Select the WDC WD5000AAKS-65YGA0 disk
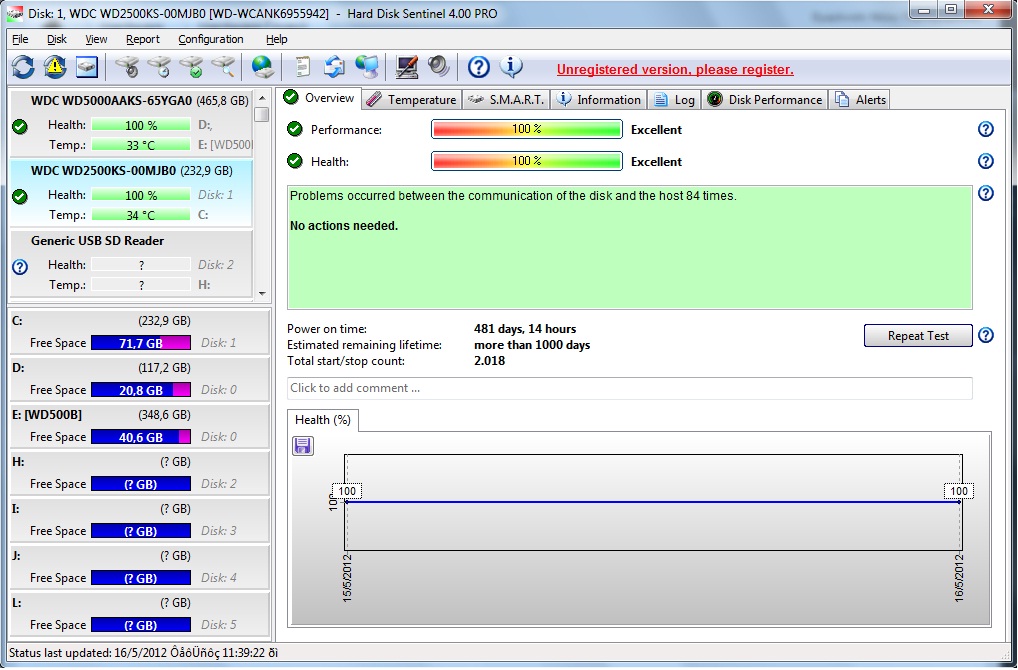This screenshot has height=670, width=1018. 131,123
